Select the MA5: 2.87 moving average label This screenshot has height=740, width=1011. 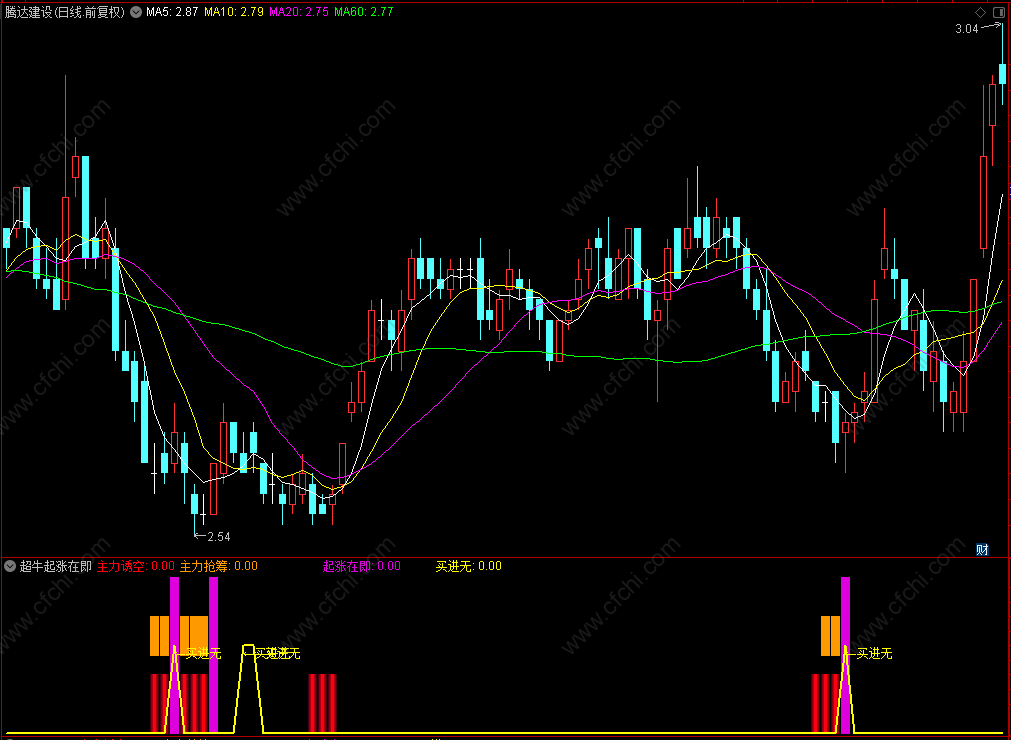click(x=172, y=12)
